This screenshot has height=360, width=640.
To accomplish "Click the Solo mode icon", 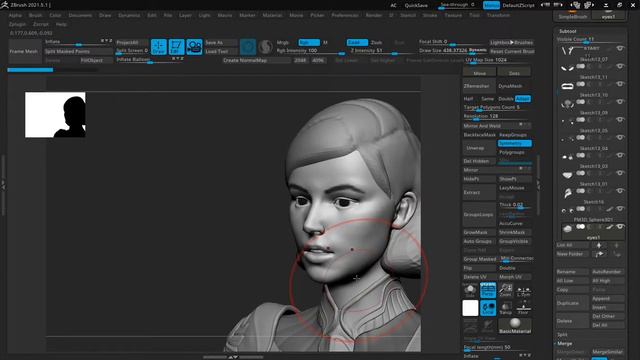I will coord(470,290).
